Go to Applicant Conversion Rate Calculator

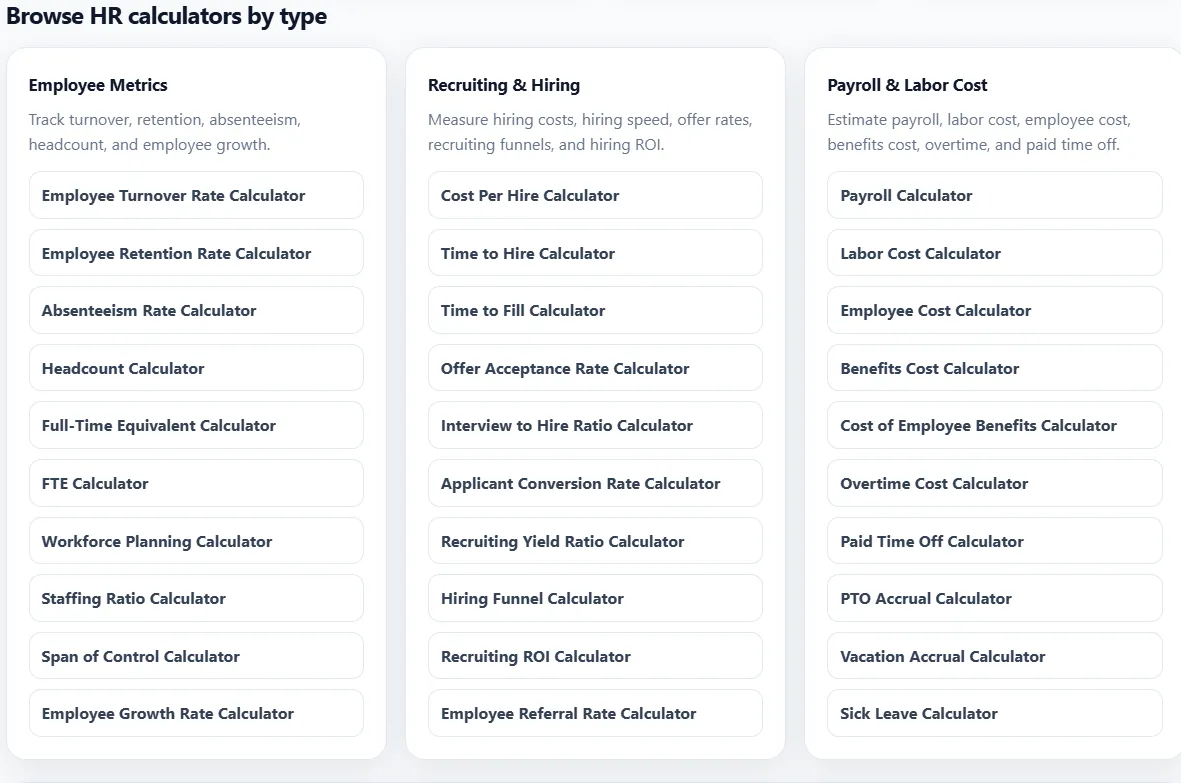pyautogui.click(x=595, y=483)
